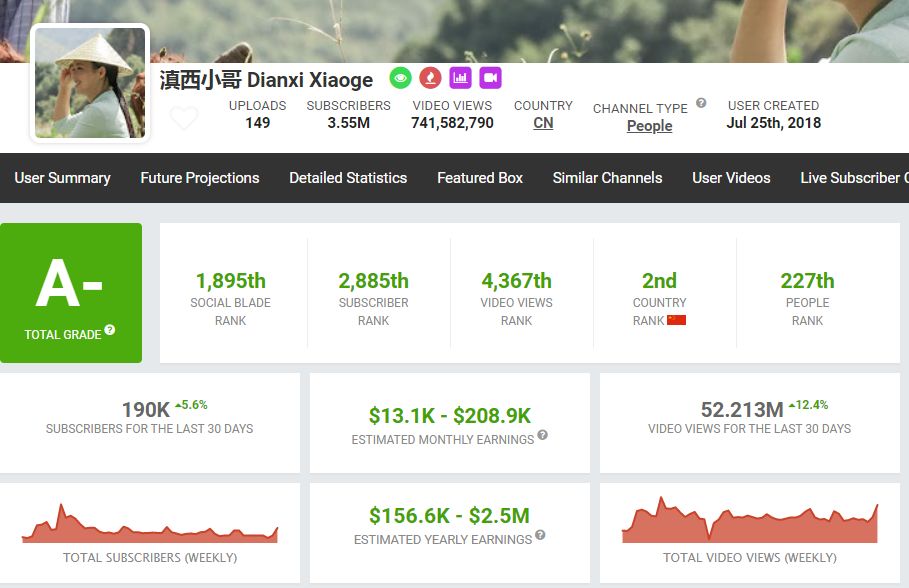
Task: Click the 52.213M video views value
Action: (742, 410)
